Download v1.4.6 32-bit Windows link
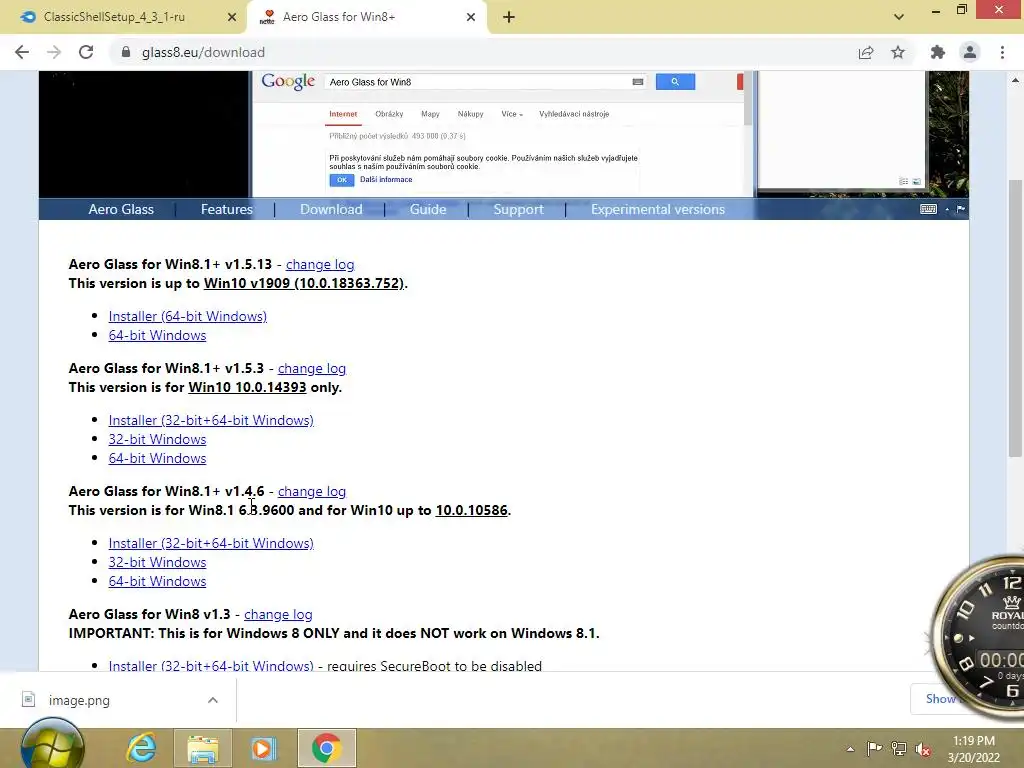Viewport: 1024px width, 768px height. 157,562
